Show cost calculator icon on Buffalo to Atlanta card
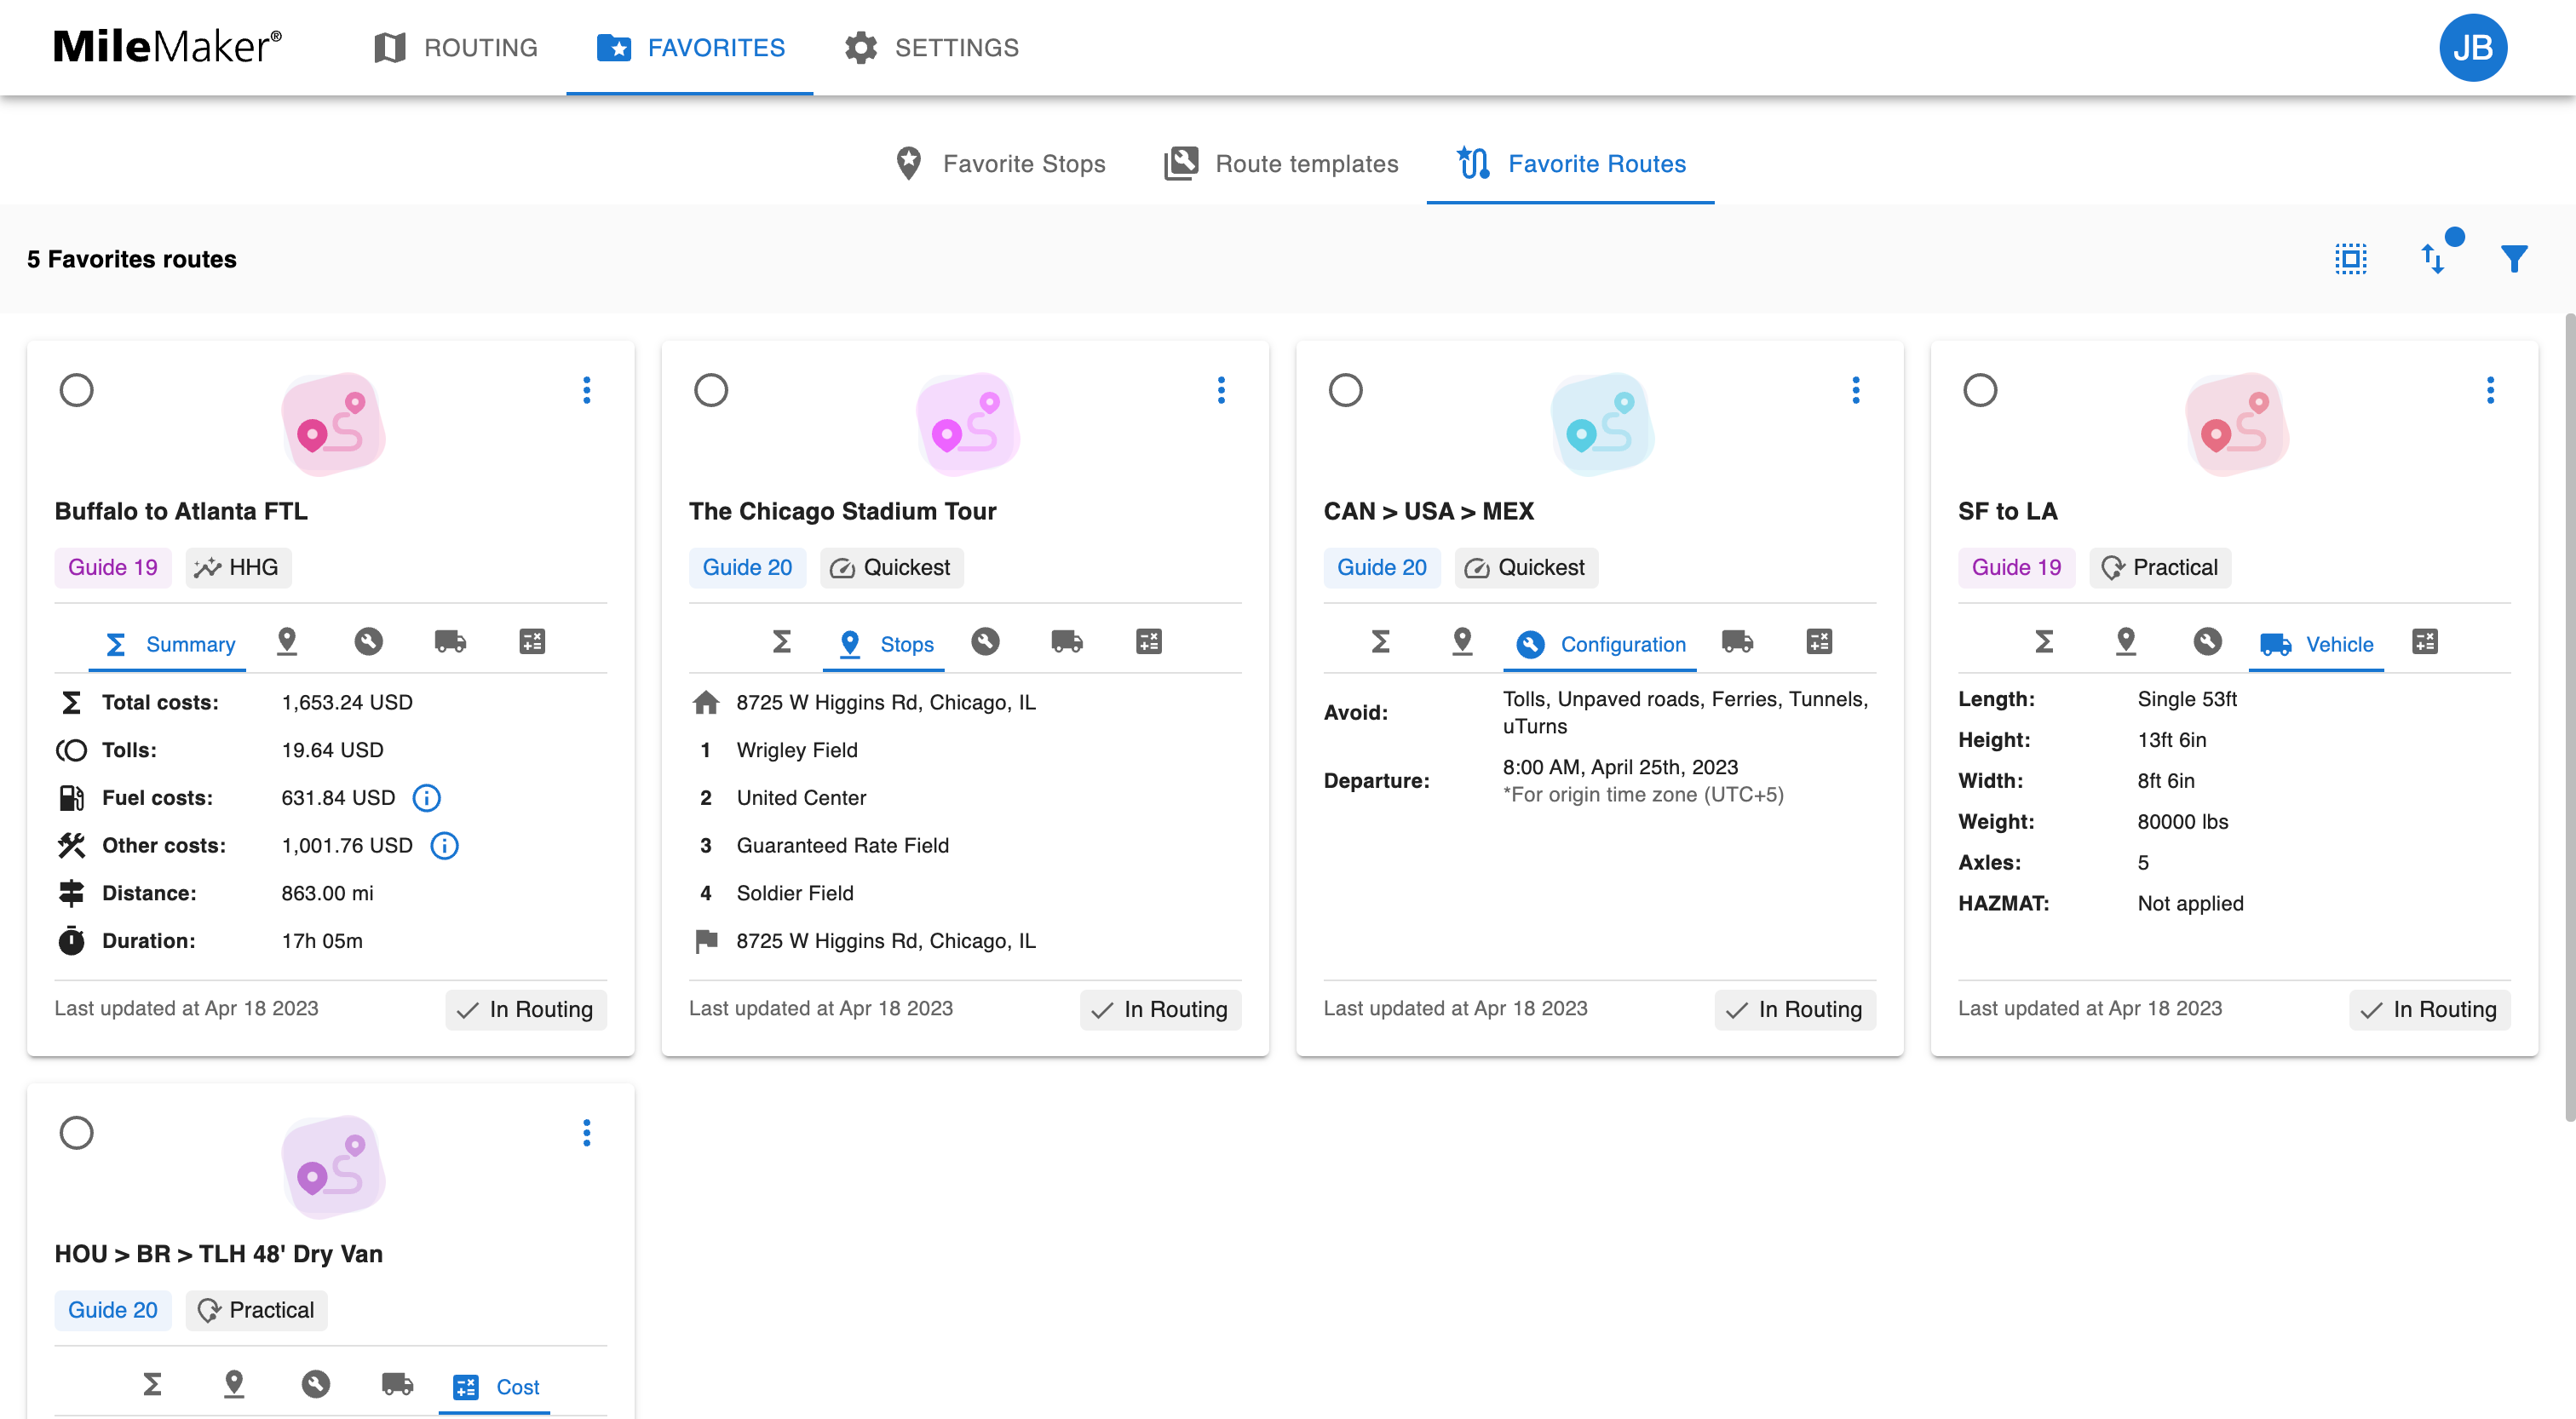The height and width of the screenshot is (1419, 2576). [x=532, y=642]
